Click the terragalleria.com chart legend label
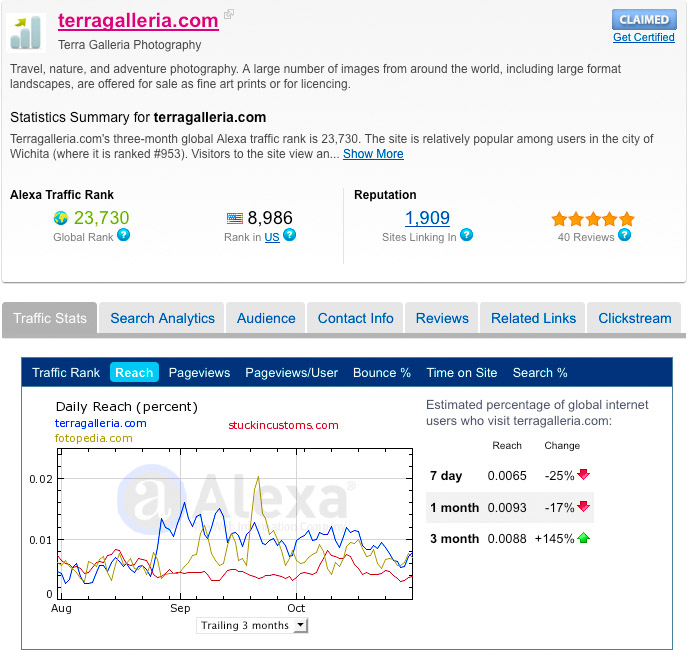 point(101,423)
